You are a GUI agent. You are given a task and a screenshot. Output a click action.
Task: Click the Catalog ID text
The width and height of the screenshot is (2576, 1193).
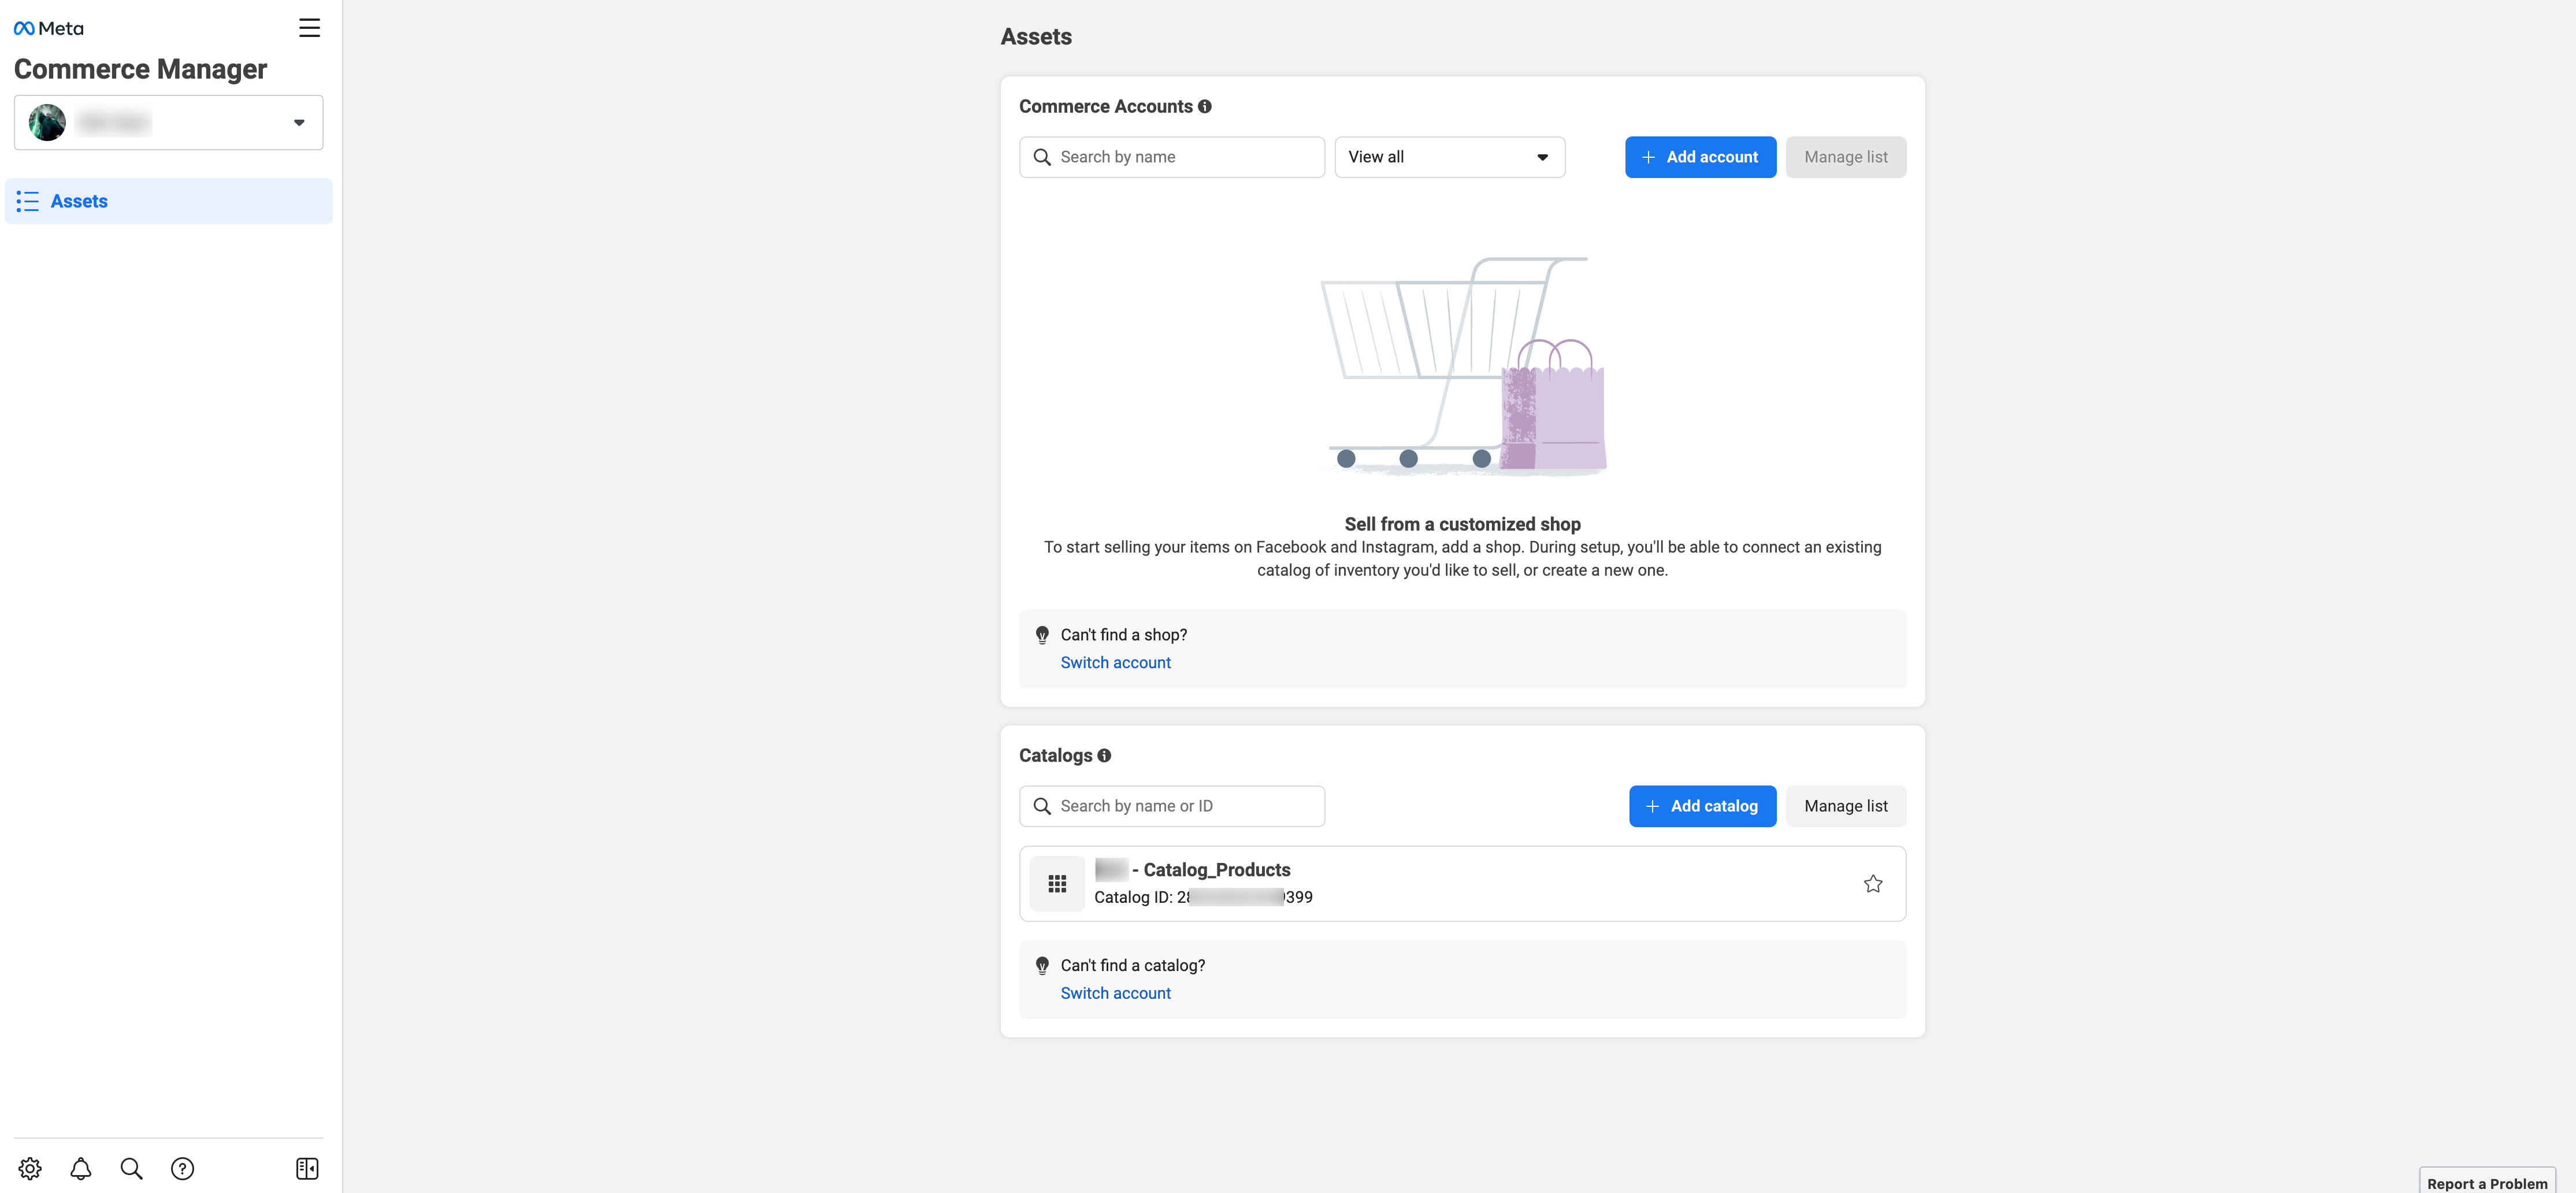(1203, 897)
